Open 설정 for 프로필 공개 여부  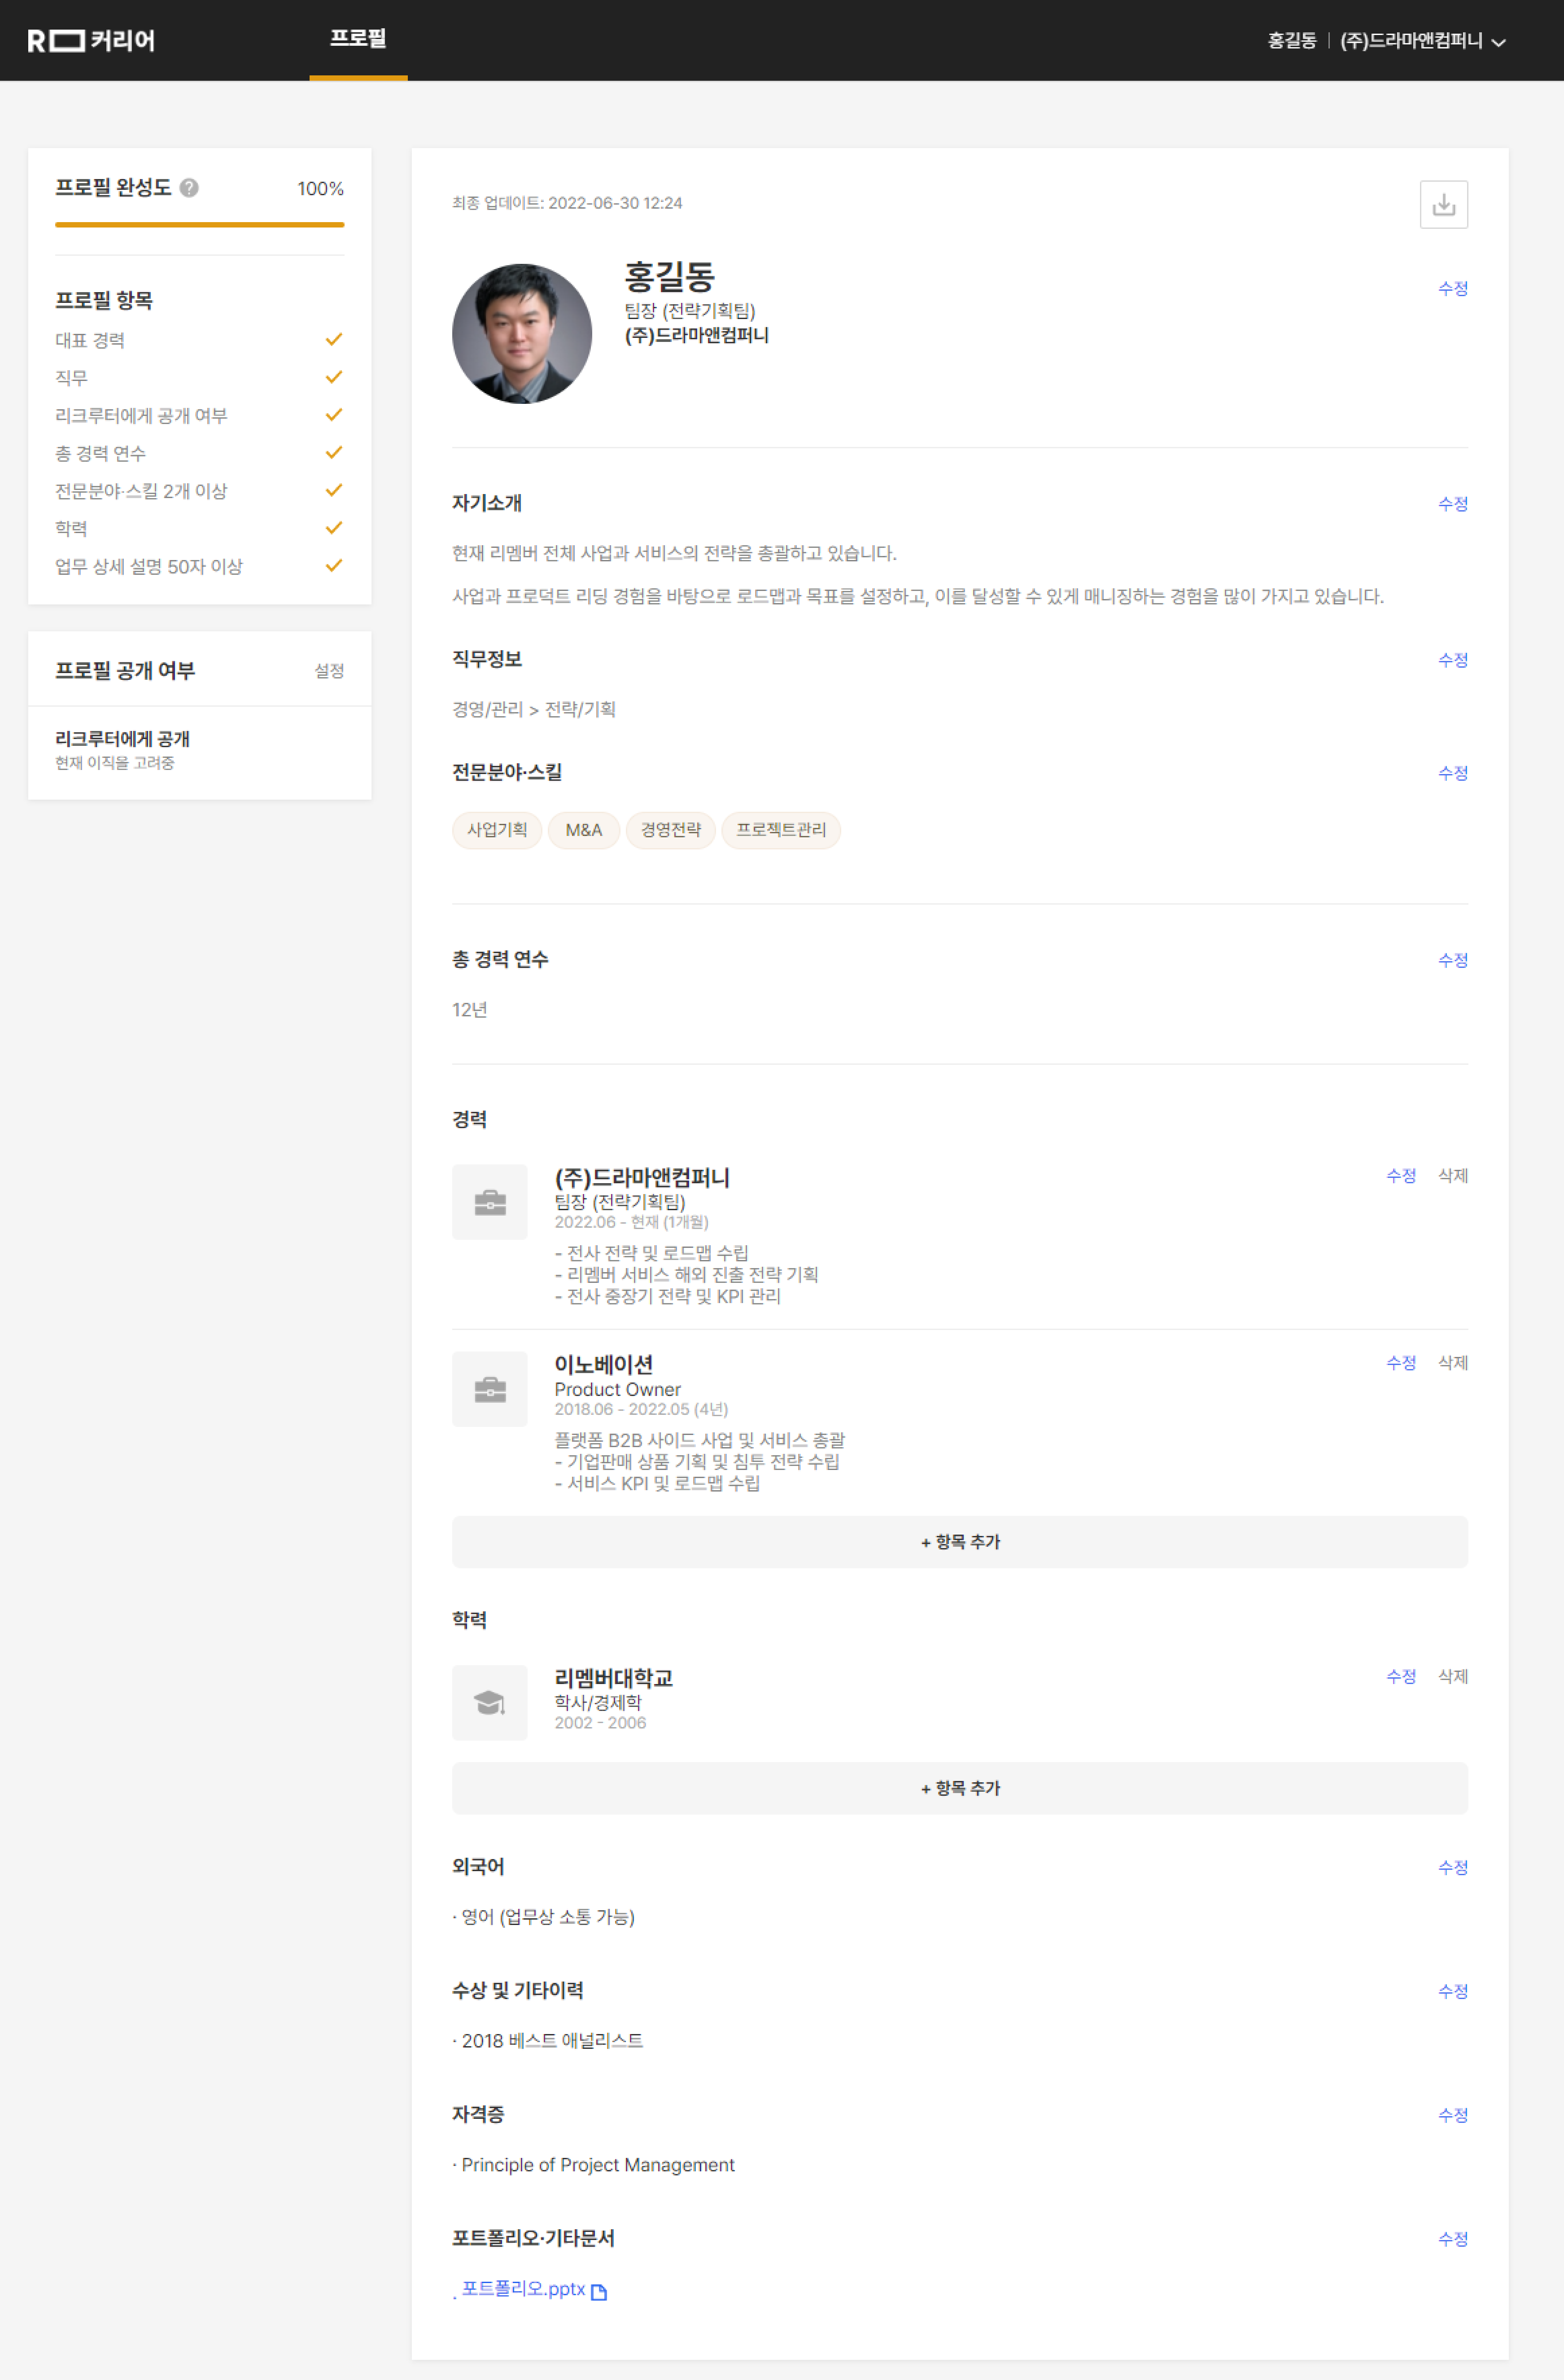click(329, 671)
